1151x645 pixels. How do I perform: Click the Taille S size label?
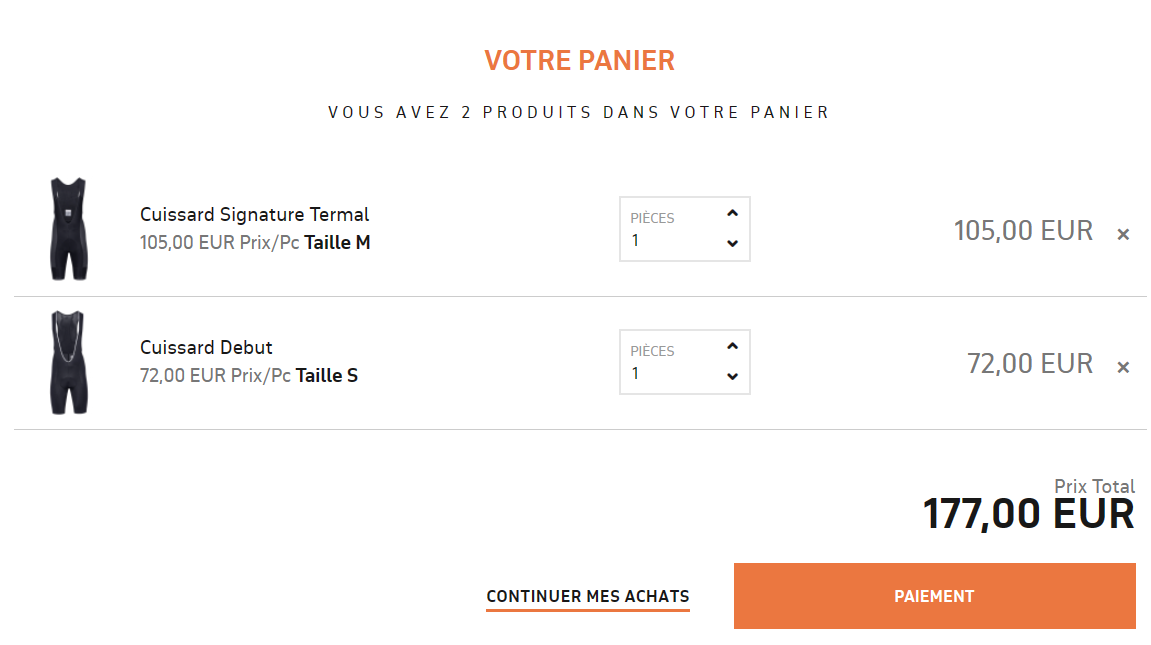(327, 375)
